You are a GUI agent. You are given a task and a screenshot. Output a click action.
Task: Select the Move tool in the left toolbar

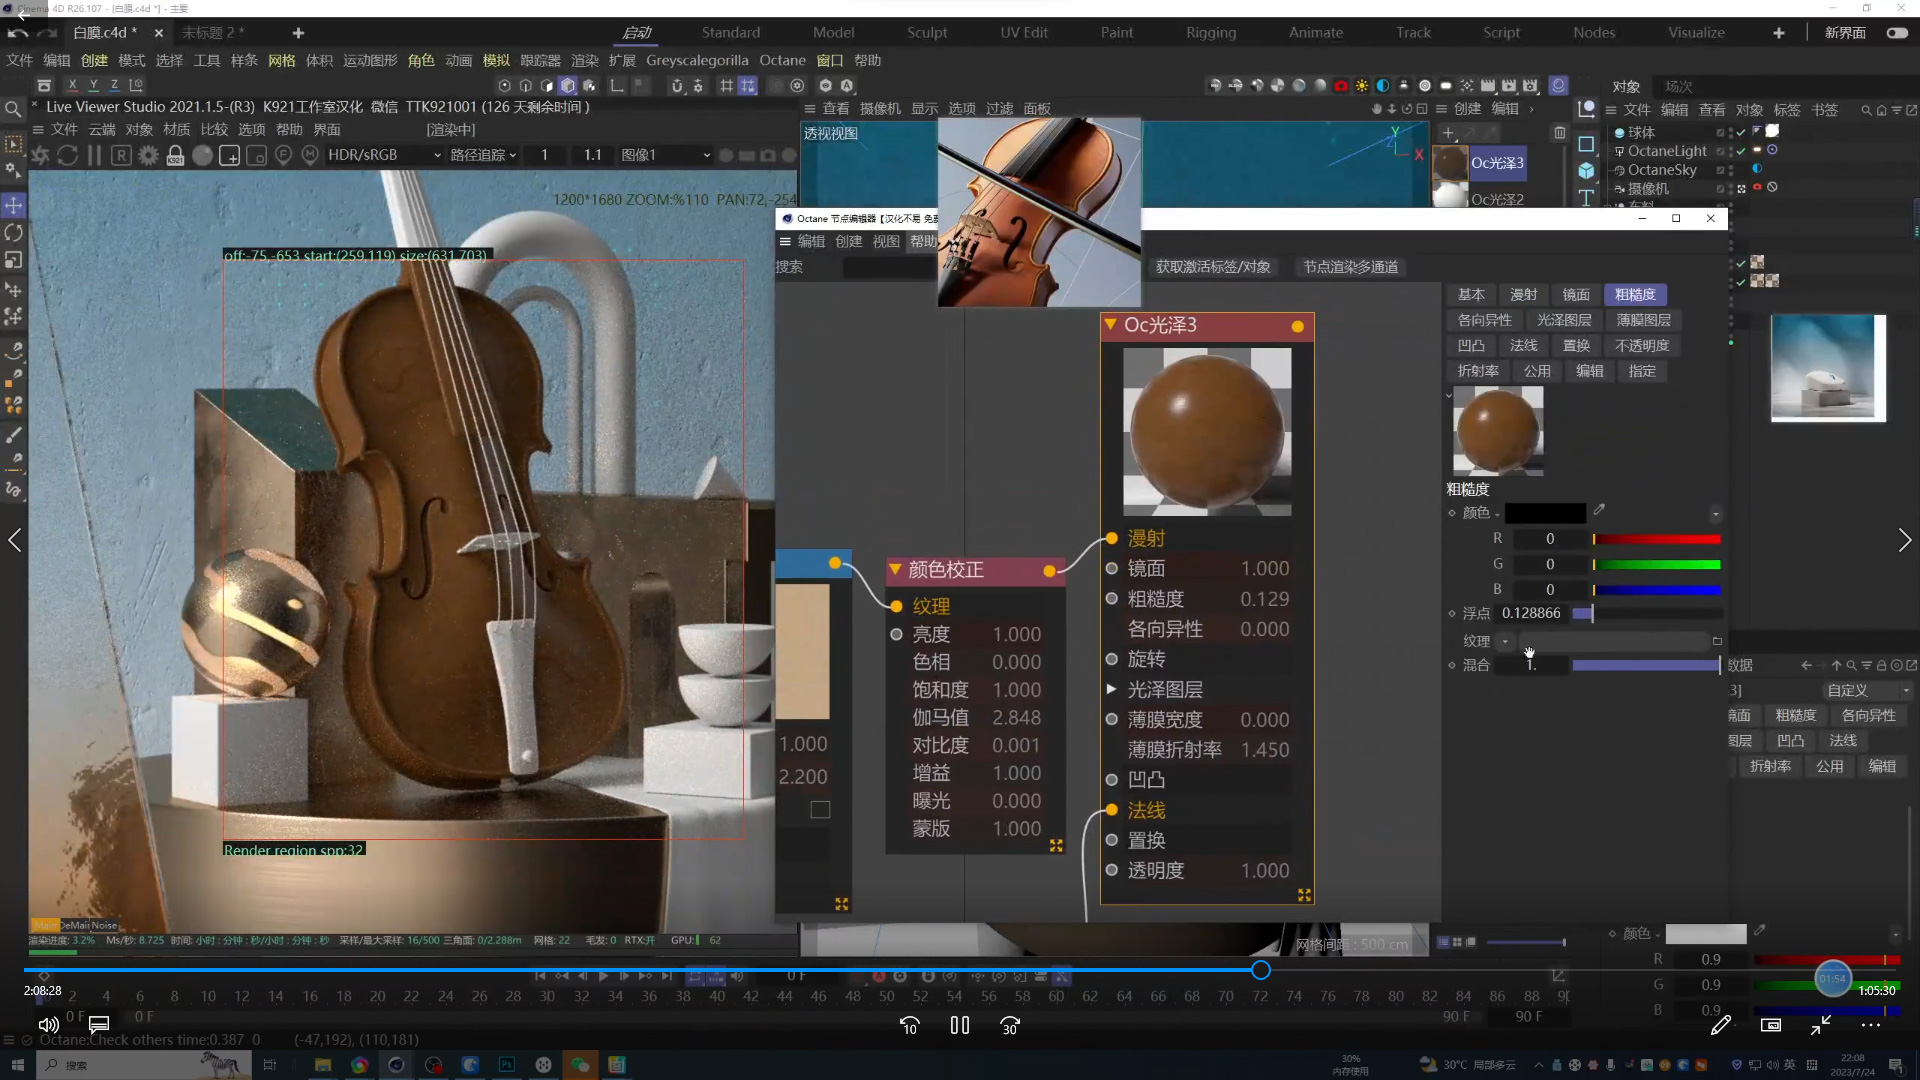pos(13,205)
